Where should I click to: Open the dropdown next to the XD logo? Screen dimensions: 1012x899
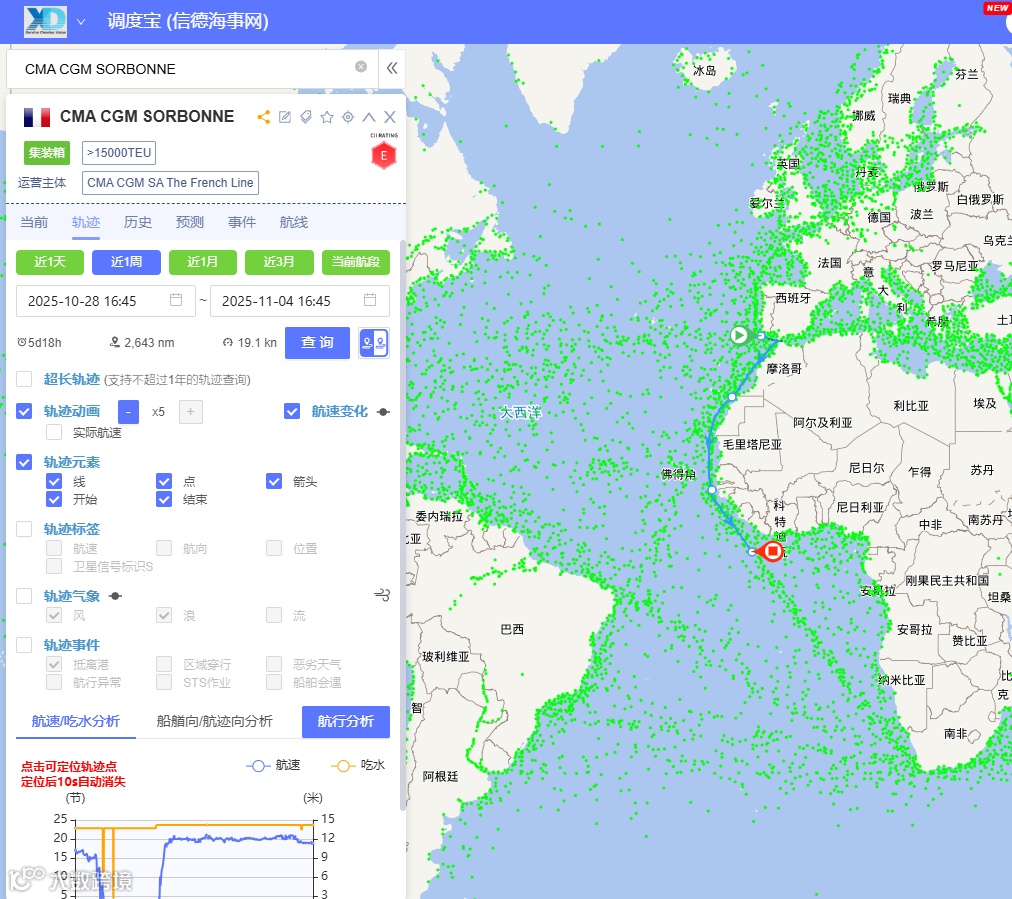81,21
